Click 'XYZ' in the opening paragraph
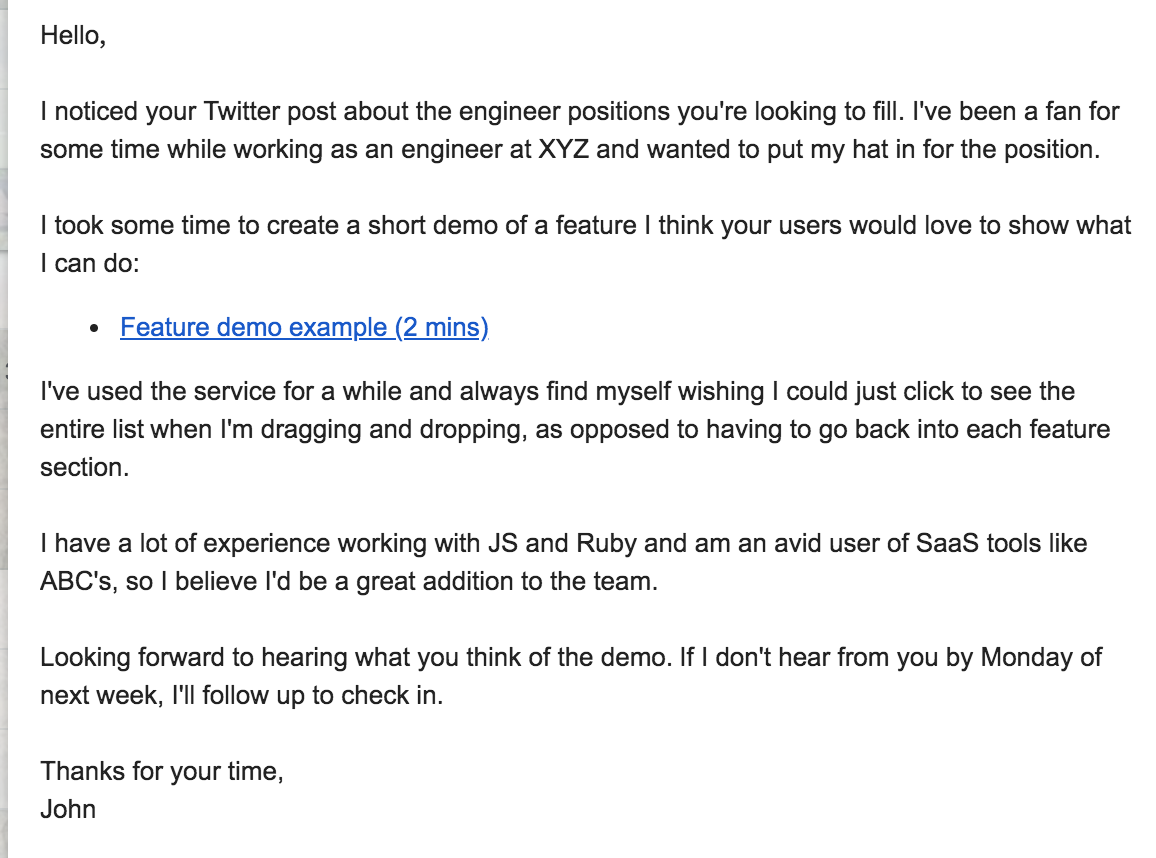Screen dimensions: 1156x858 [x=563, y=150]
